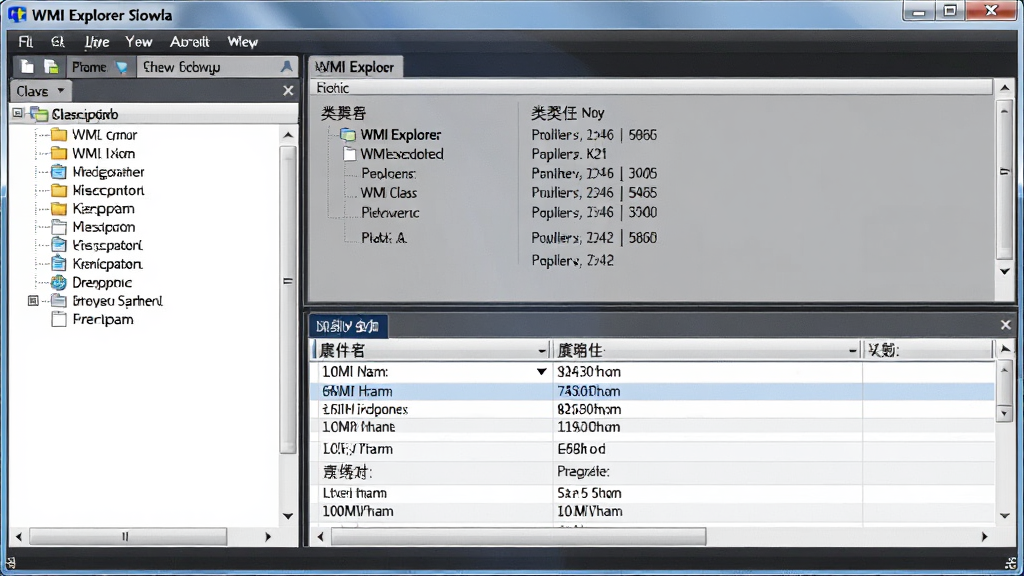Click the Drengpnic globe icon
The width and height of the screenshot is (1024, 576).
(x=59, y=282)
